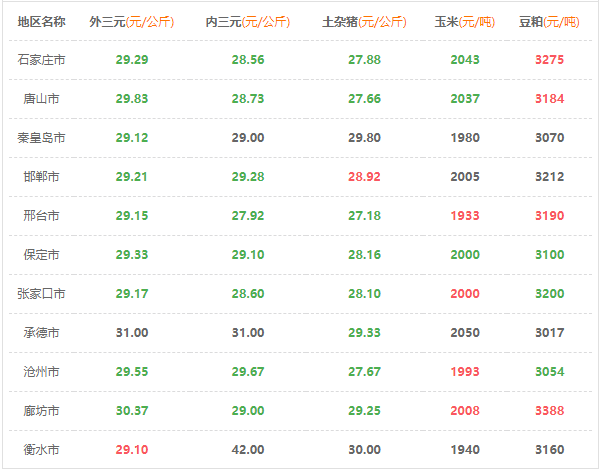Click the 土杂猪(元/公斤) column header
Image resolution: width=603 pixels, height=471 pixels.
coord(364,22)
